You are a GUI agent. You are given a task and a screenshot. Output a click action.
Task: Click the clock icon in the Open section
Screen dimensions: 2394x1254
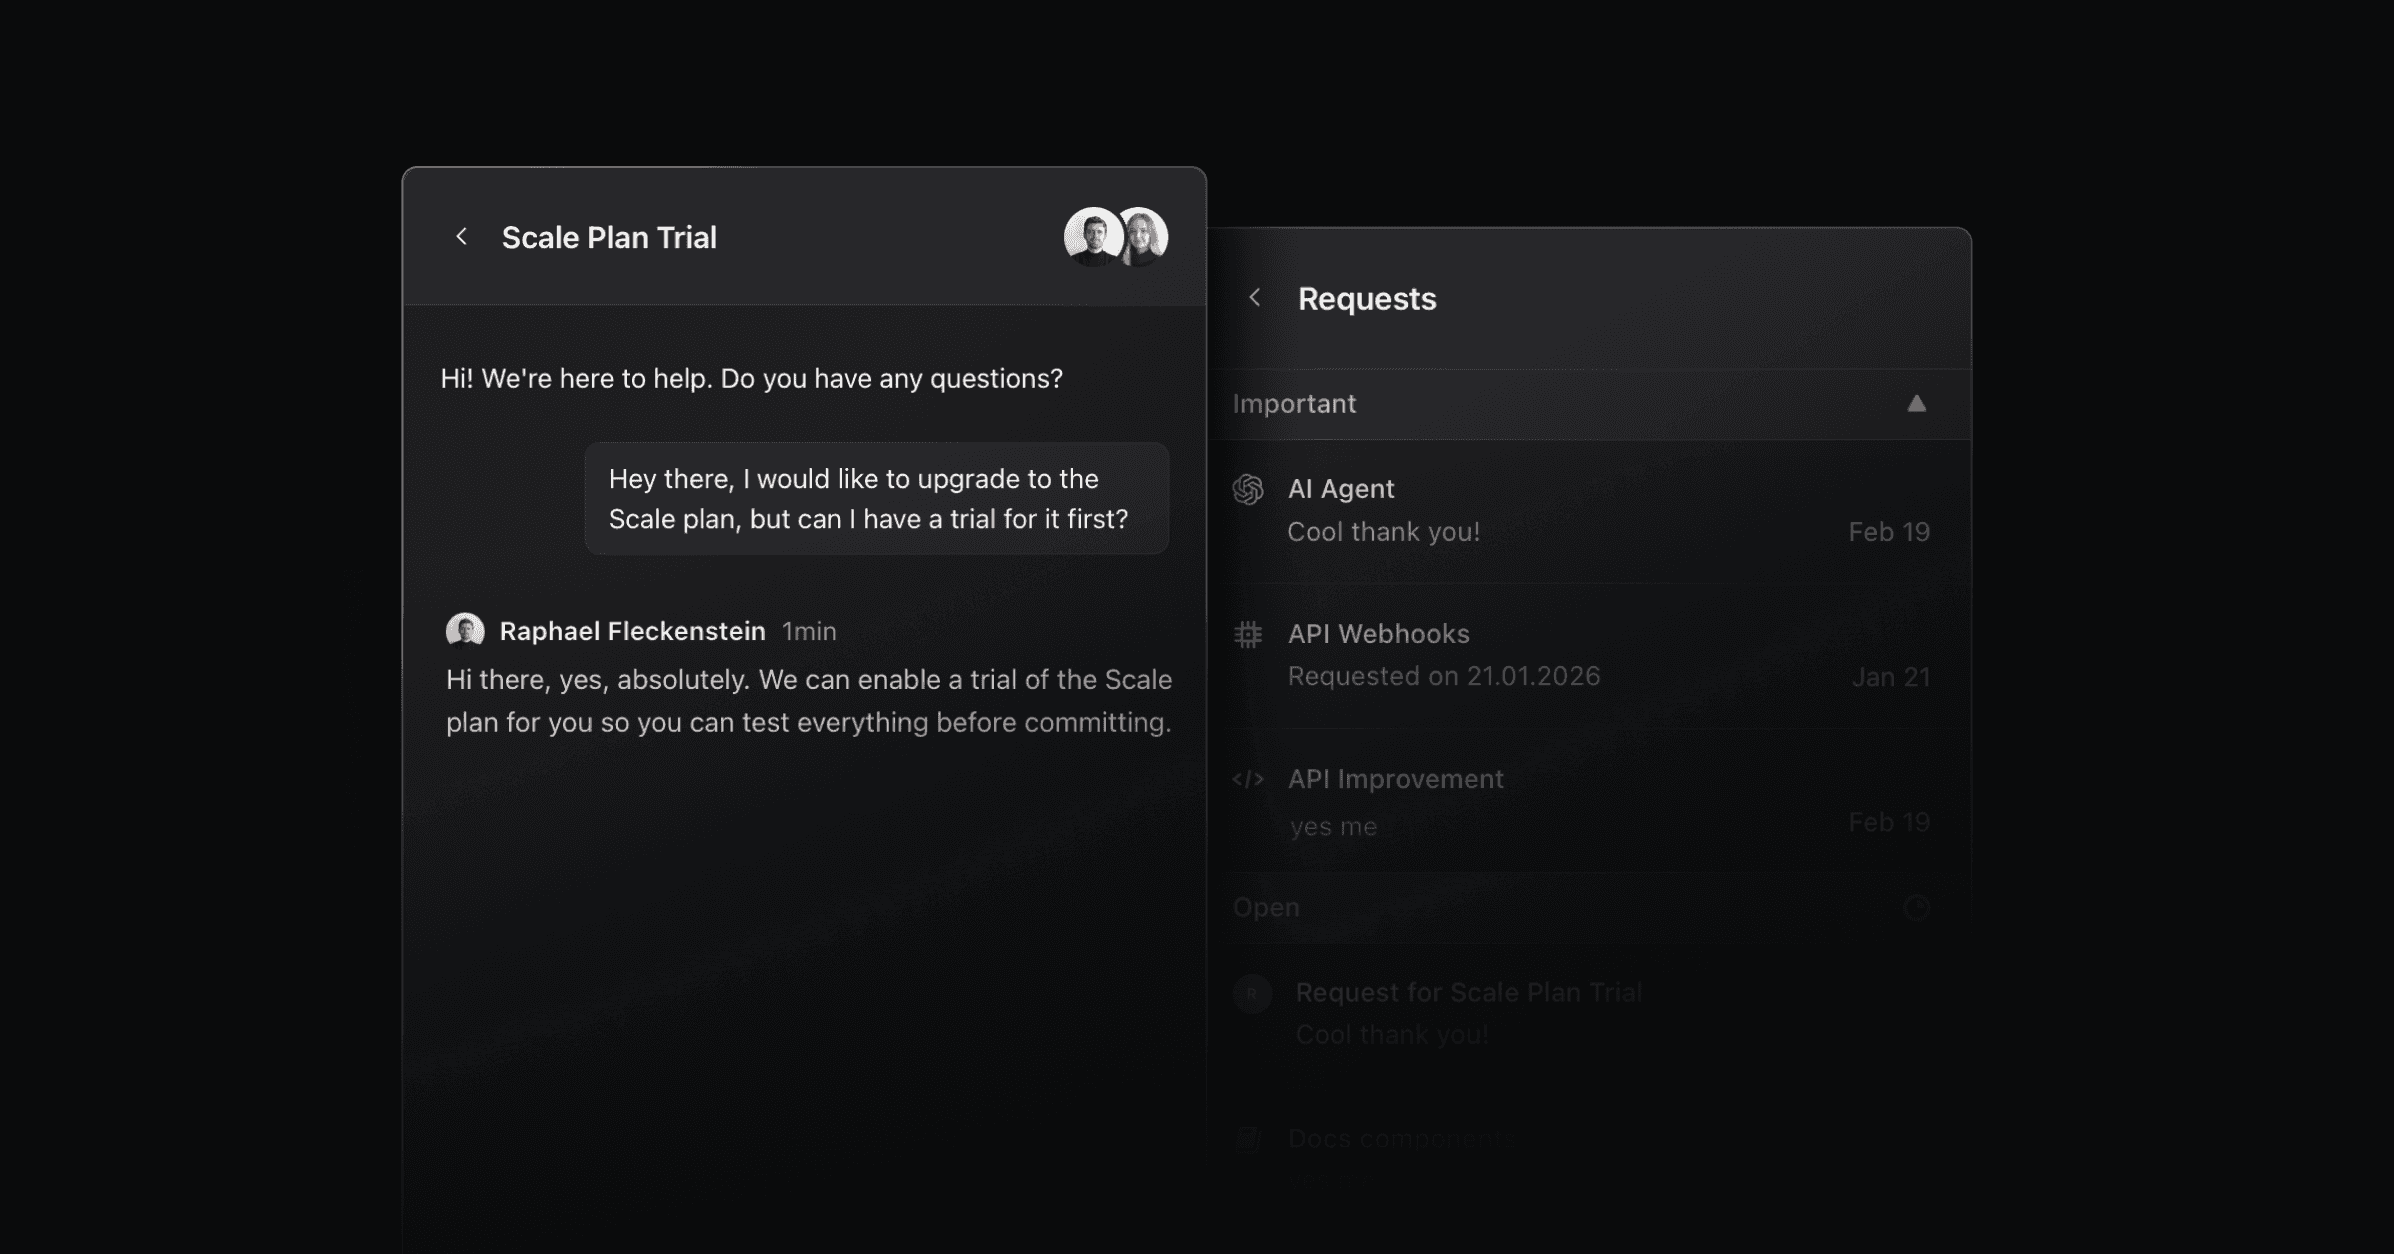click(x=1916, y=908)
